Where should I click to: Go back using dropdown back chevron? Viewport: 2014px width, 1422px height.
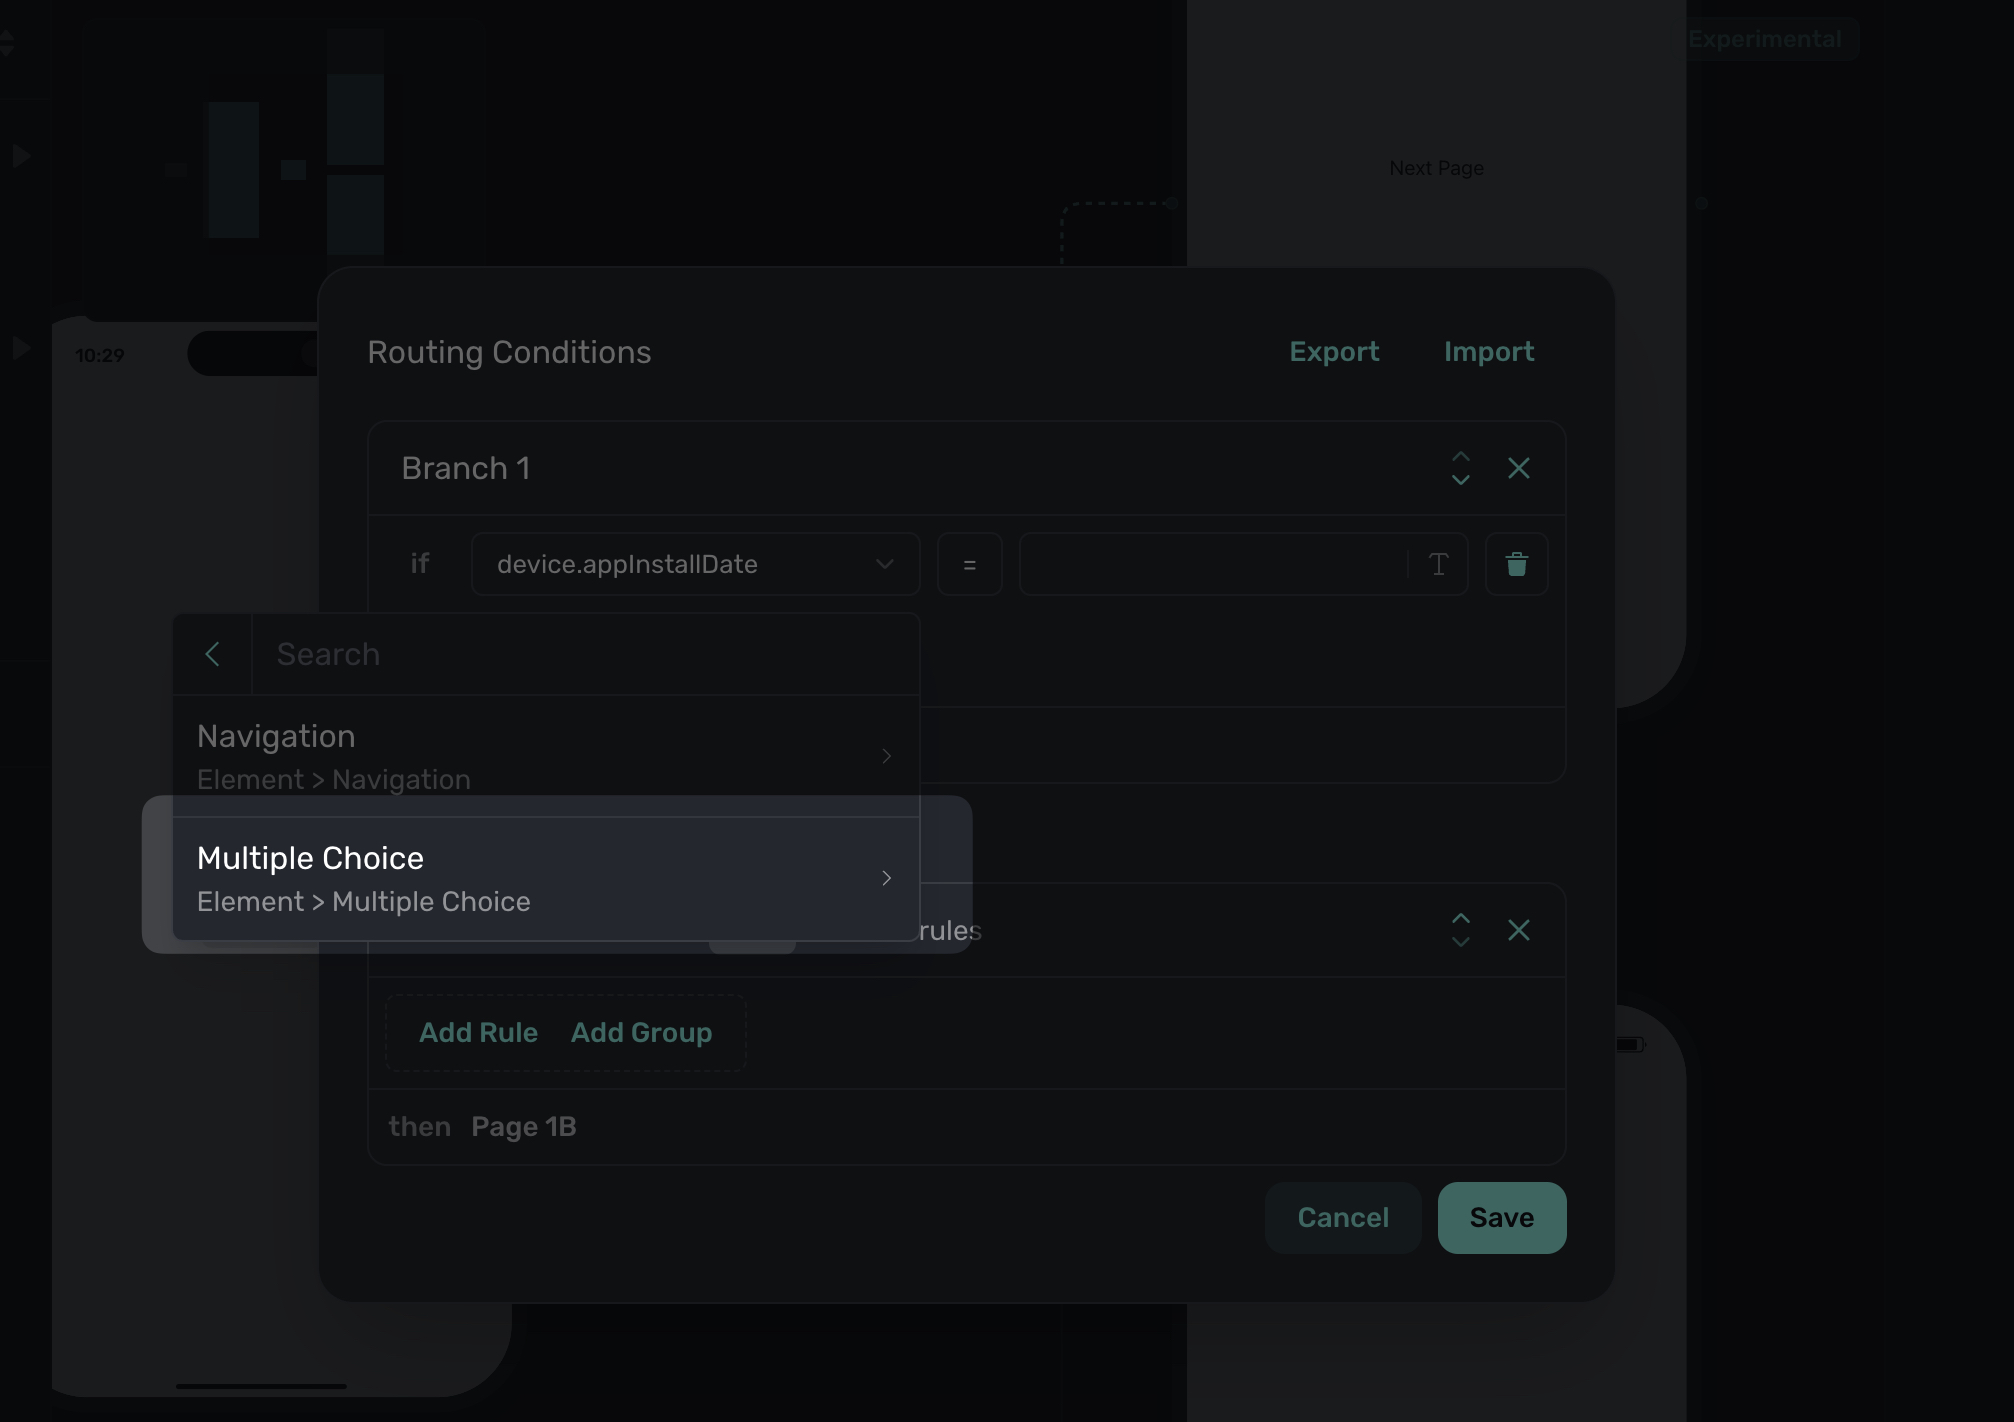coord(212,654)
